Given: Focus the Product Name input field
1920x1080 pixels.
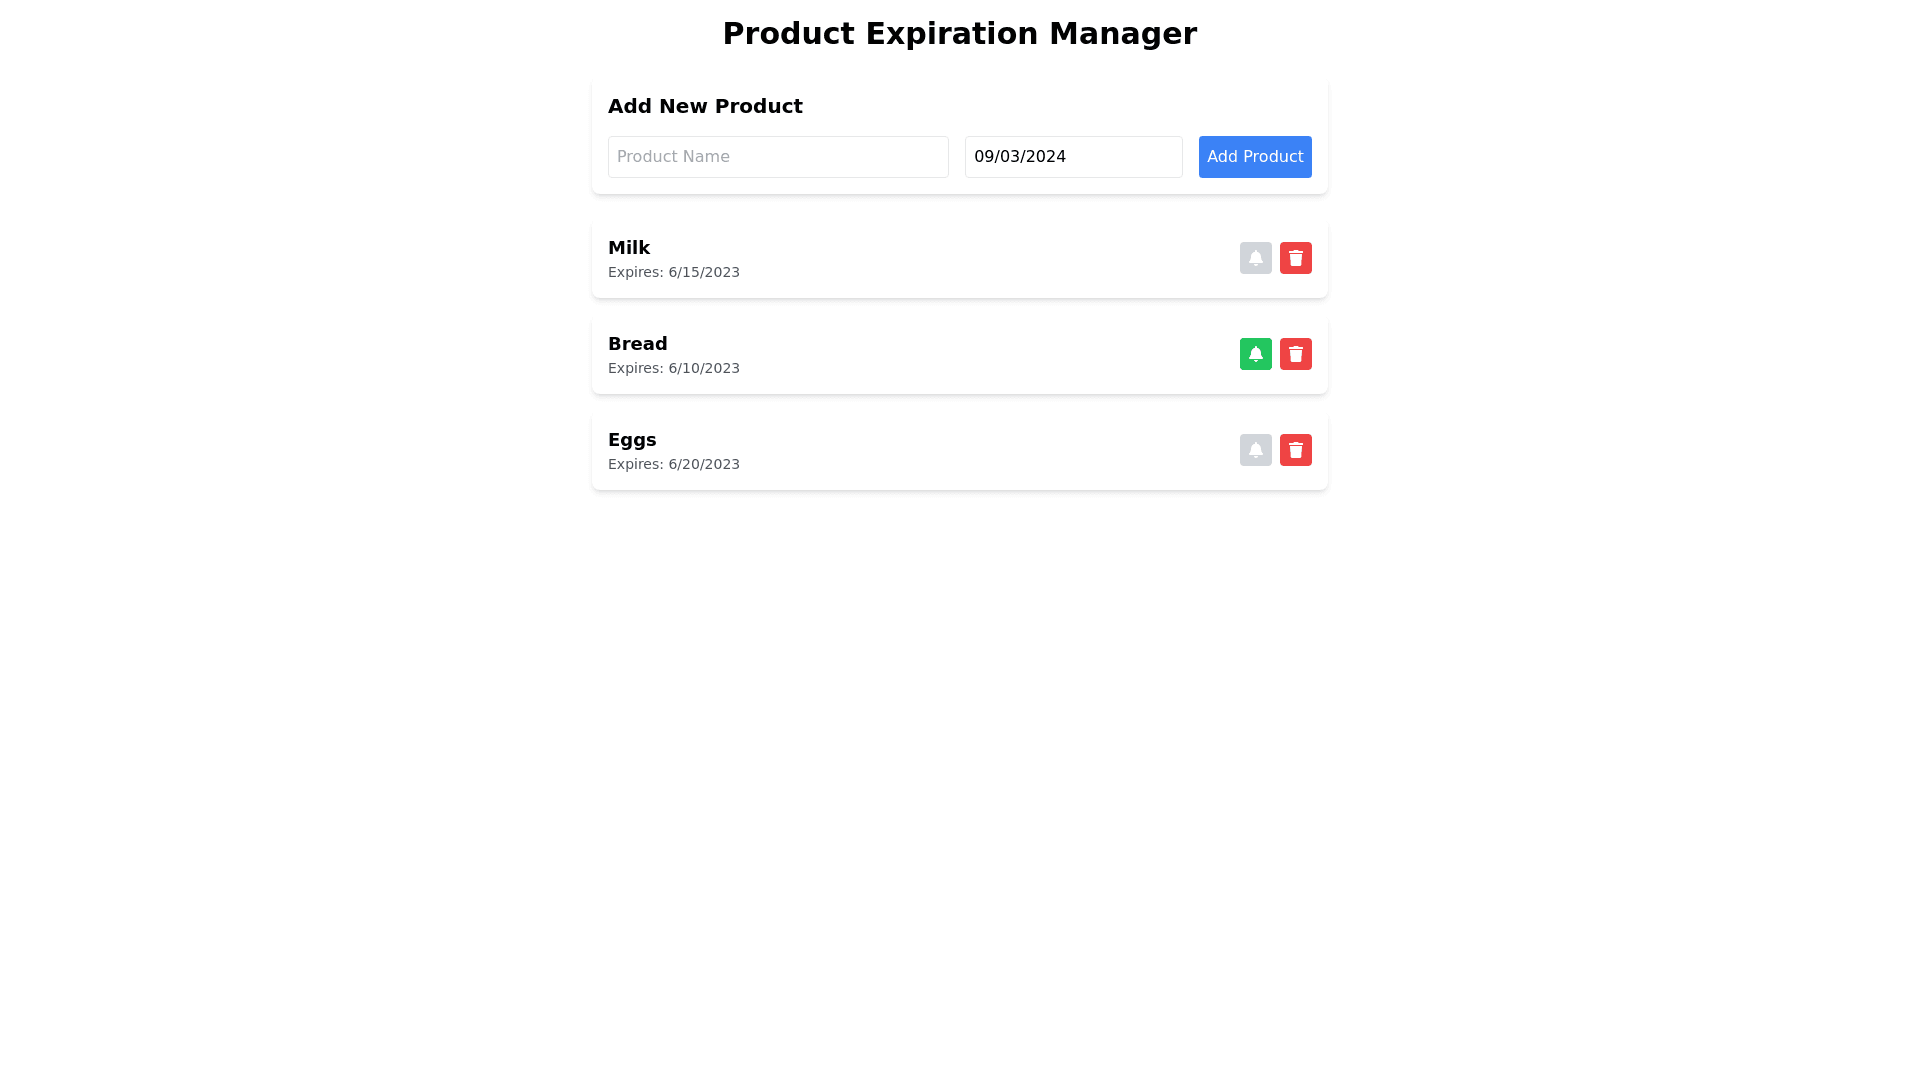Looking at the screenshot, I should [x=777, y=157].
